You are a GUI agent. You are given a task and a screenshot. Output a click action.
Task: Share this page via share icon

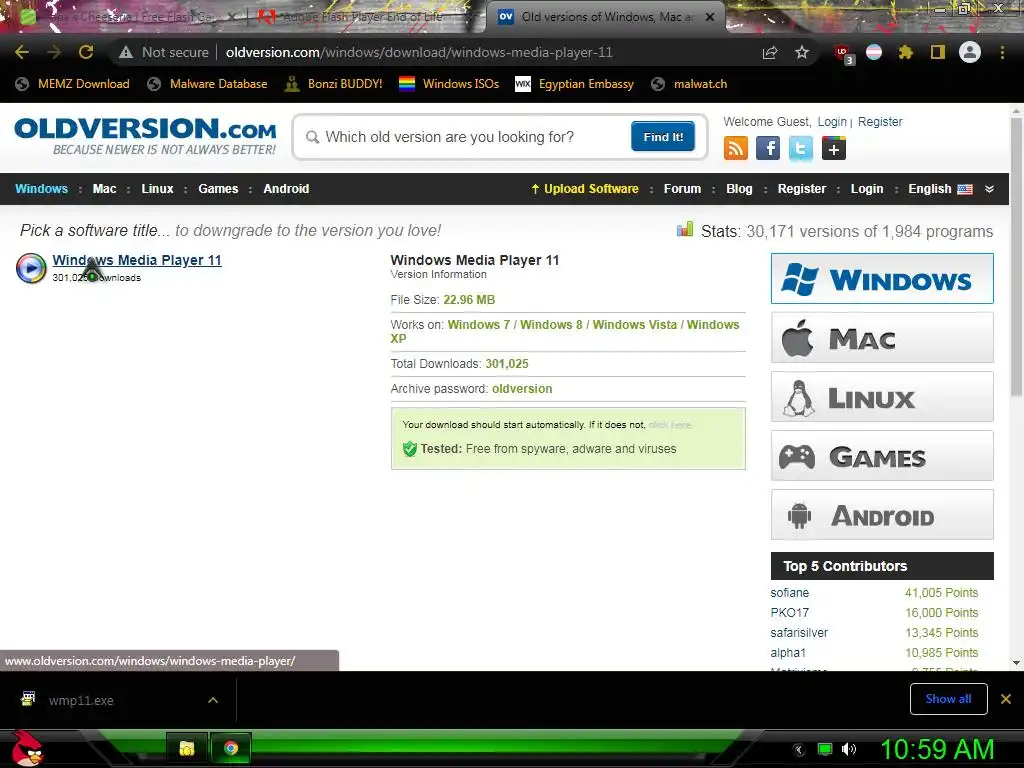click(x=770, y=52)
